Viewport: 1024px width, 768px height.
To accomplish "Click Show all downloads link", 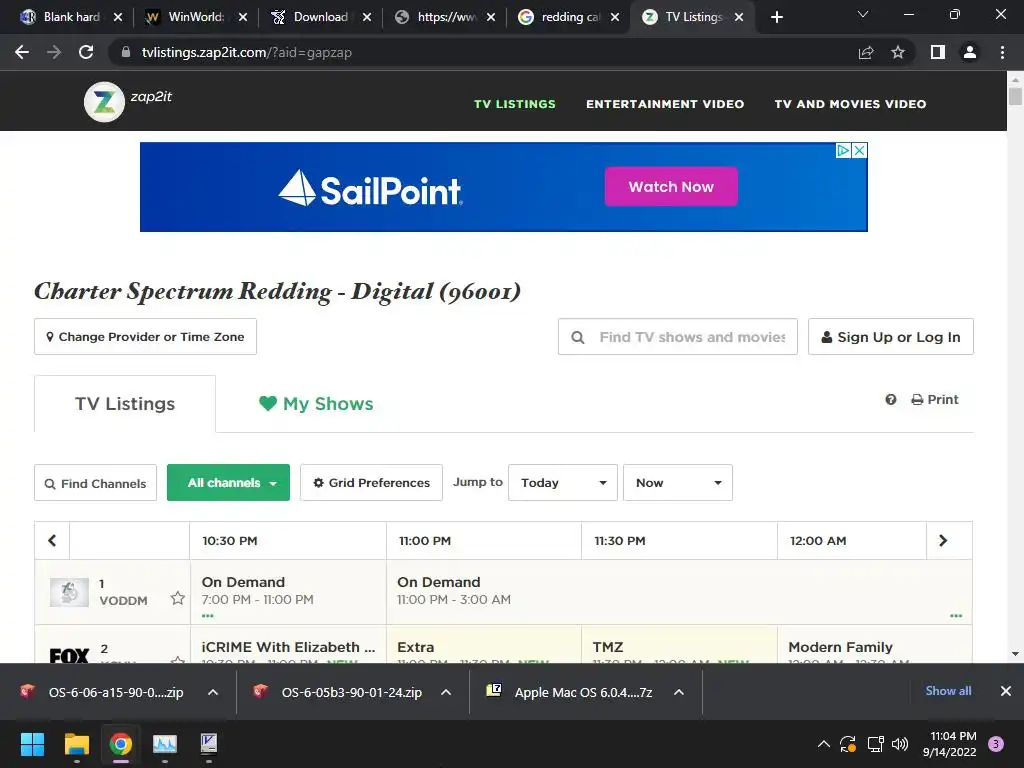I will (x=948, y=691).
